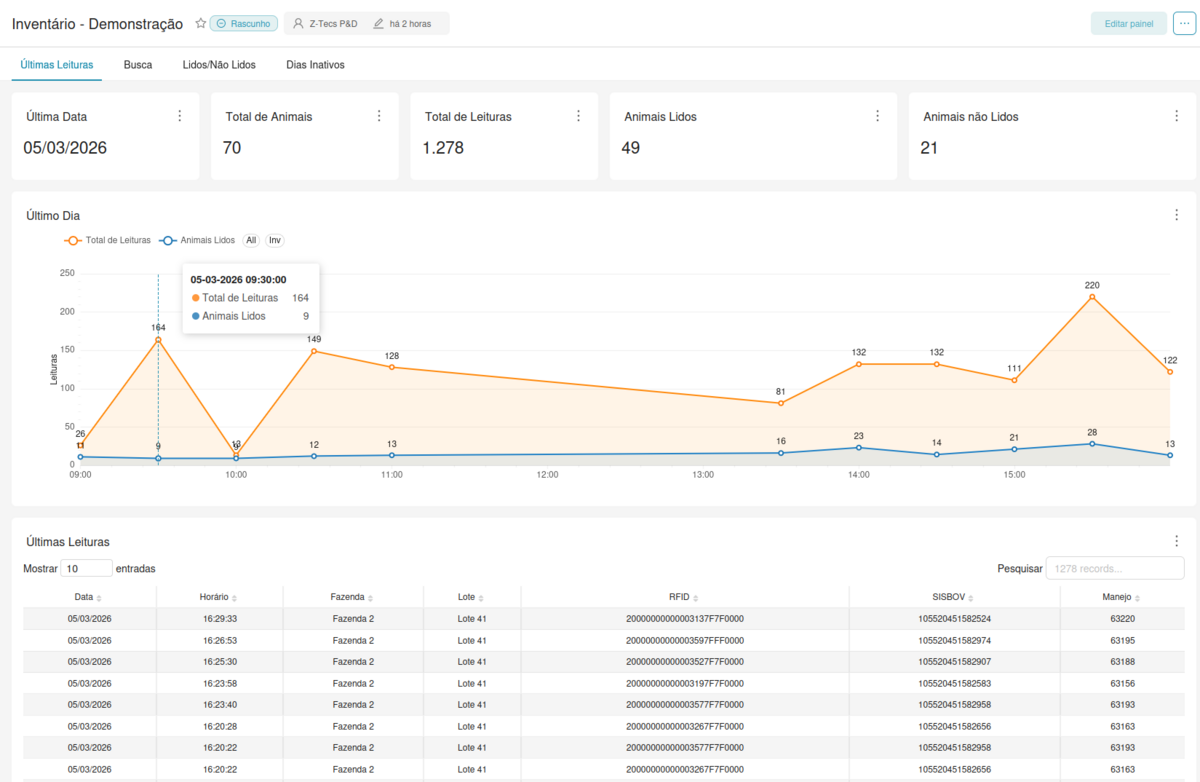The image size is (1200, 782).
Task: Select the All filter on the chart
Action: [x=251, y=240]
